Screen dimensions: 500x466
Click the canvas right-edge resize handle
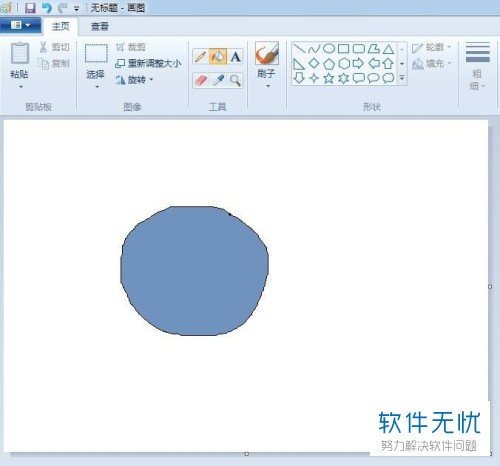[x=490, y=287]
